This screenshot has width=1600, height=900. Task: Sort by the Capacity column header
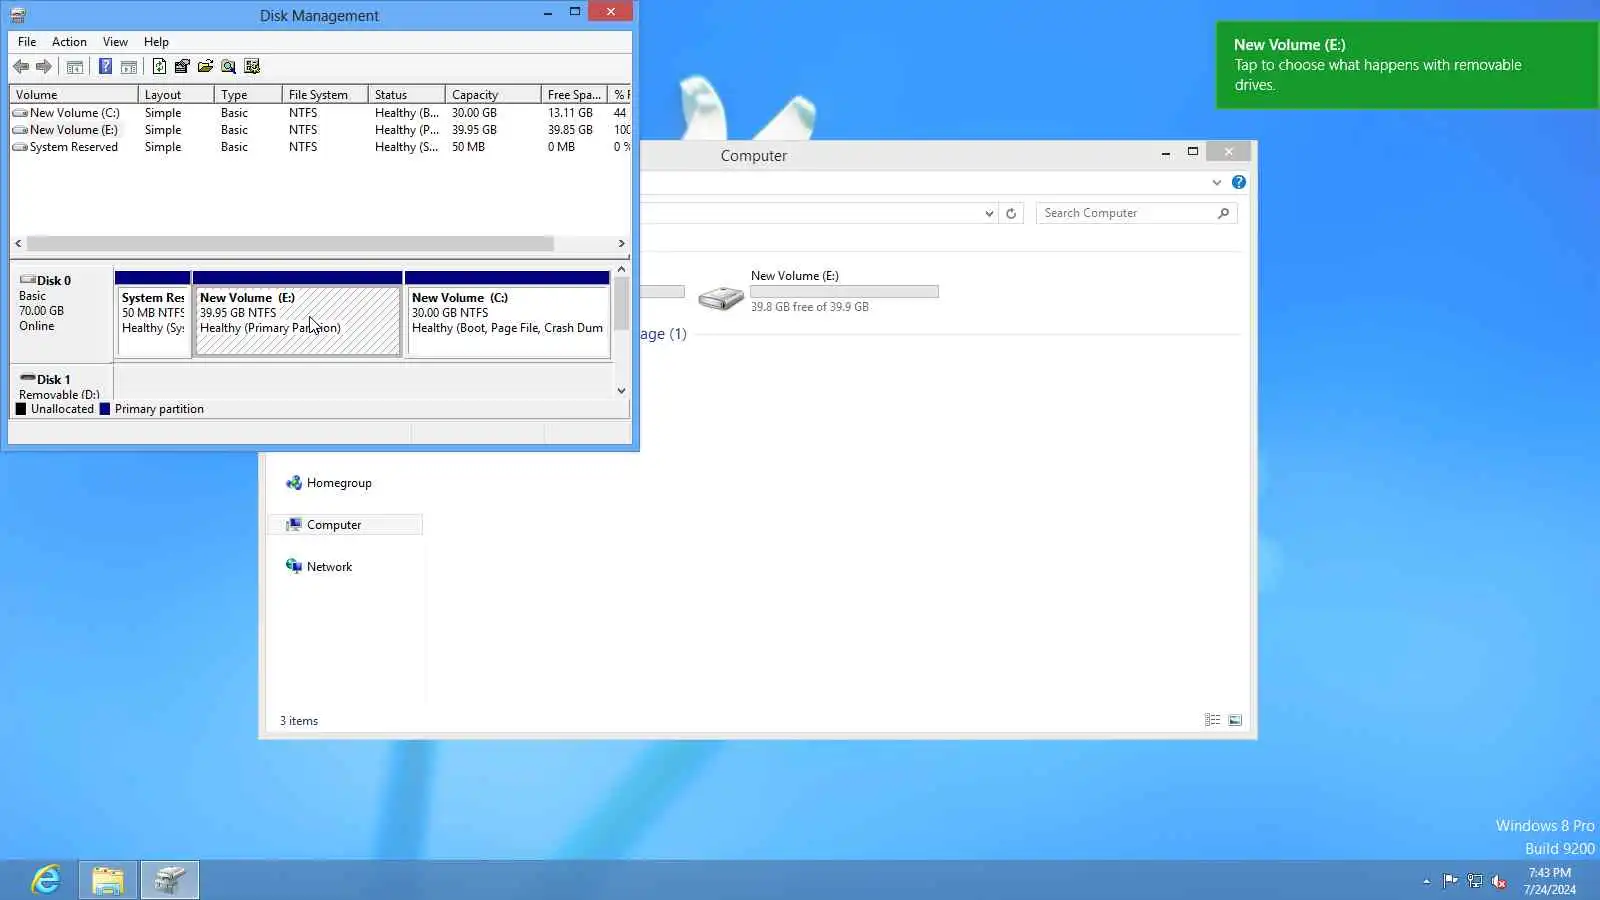[x=493, y=95]
